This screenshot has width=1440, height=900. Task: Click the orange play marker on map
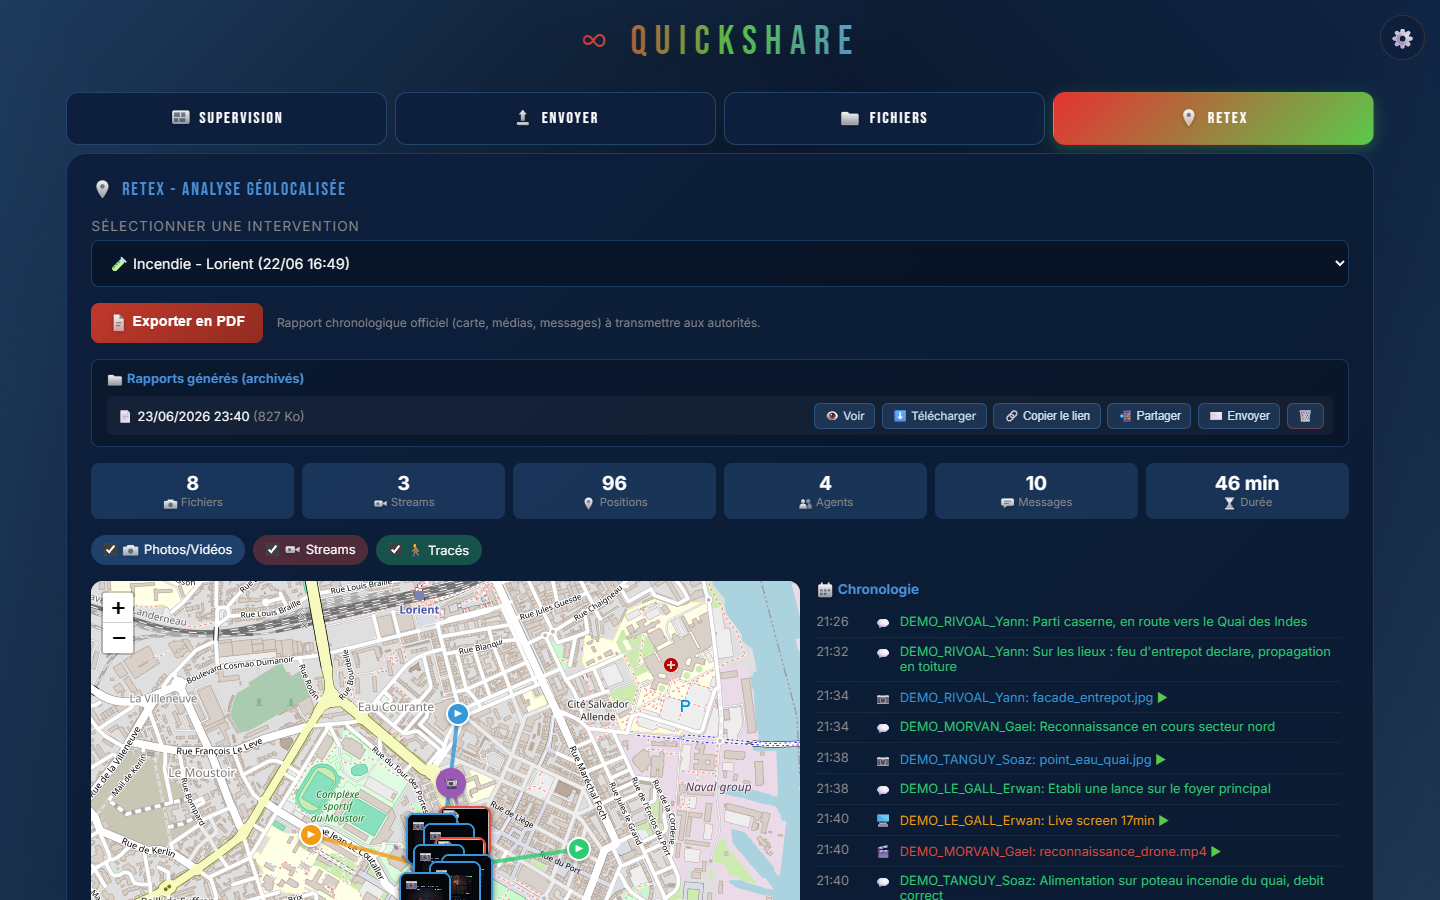[x=311, y=835]
